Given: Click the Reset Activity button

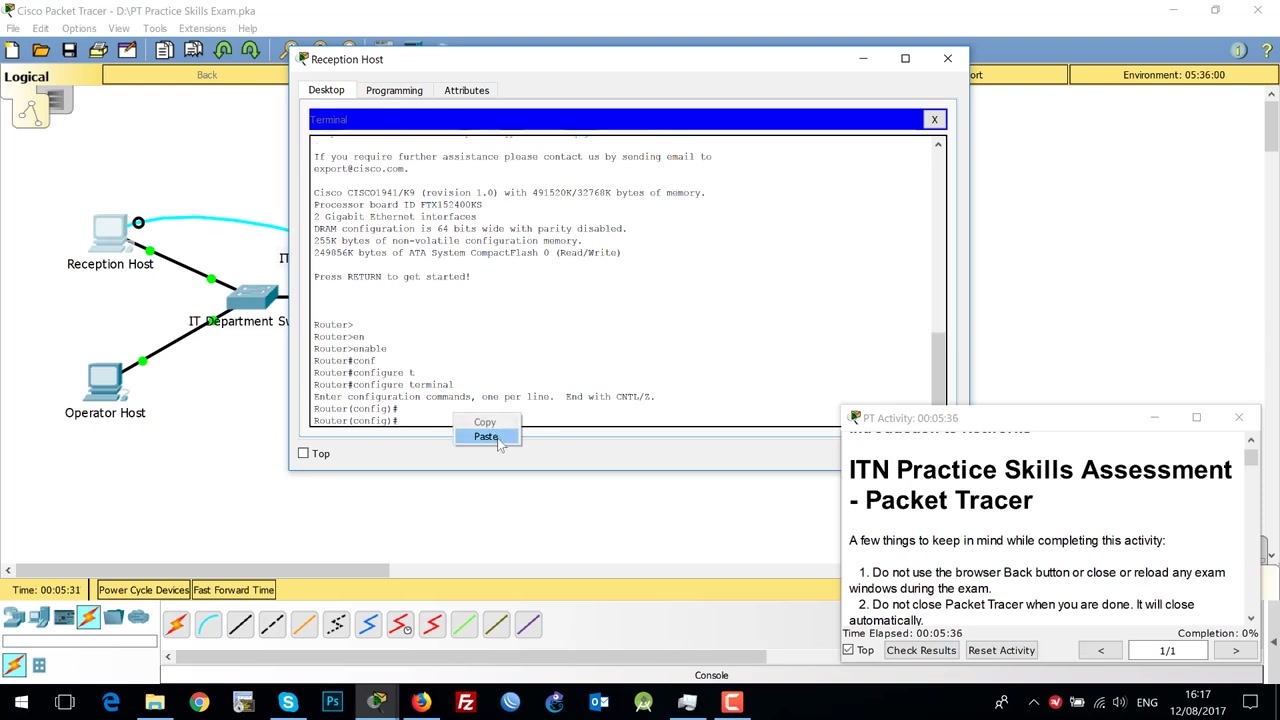Looking at the screenshot, I should tap(1001, 650).
